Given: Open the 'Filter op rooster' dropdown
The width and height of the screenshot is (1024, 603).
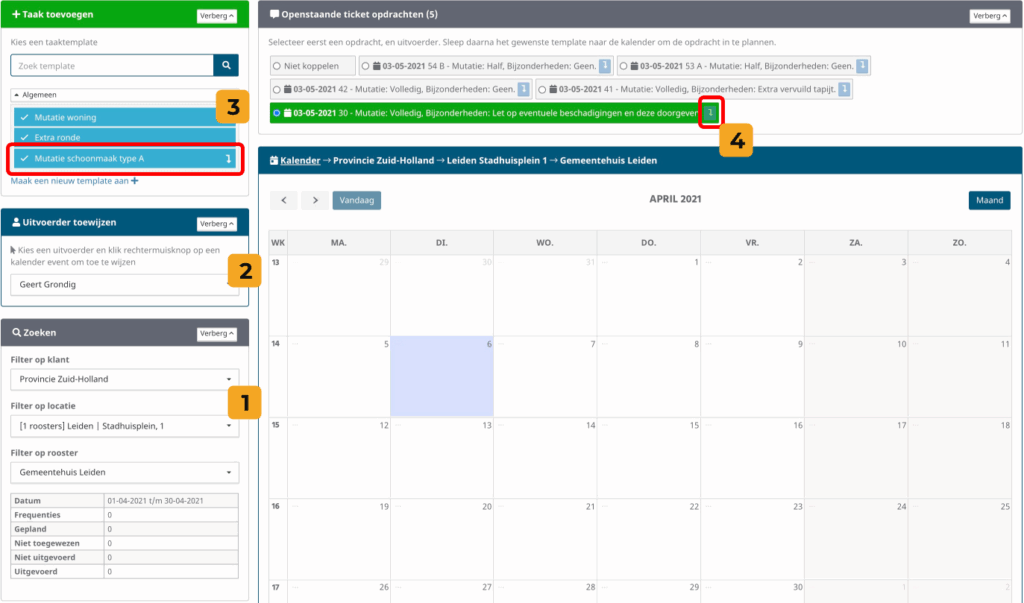Looking at the screenshot, I should coord(123,472).
